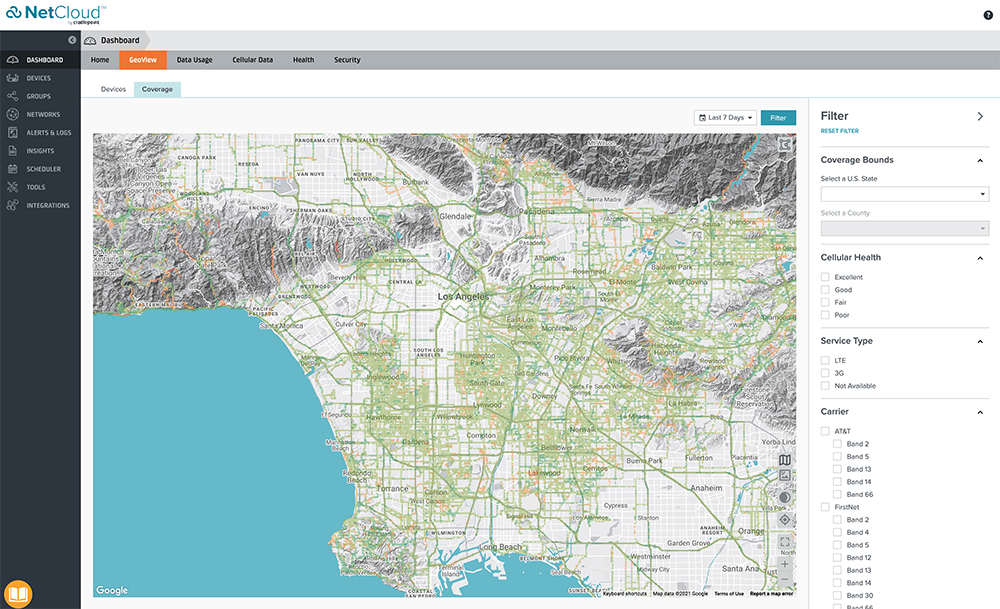
Task: Click the help question mark icon
Action: (988, 15)
